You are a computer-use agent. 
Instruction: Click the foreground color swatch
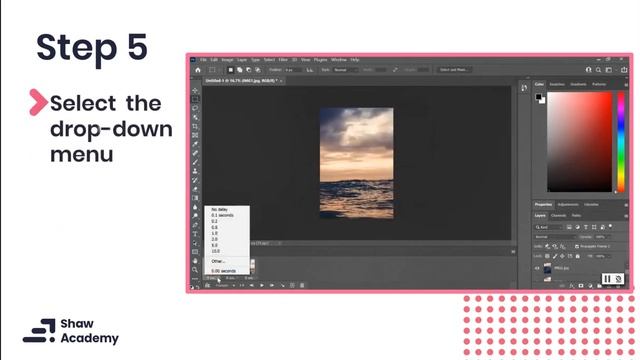click(x=539, y=97)
